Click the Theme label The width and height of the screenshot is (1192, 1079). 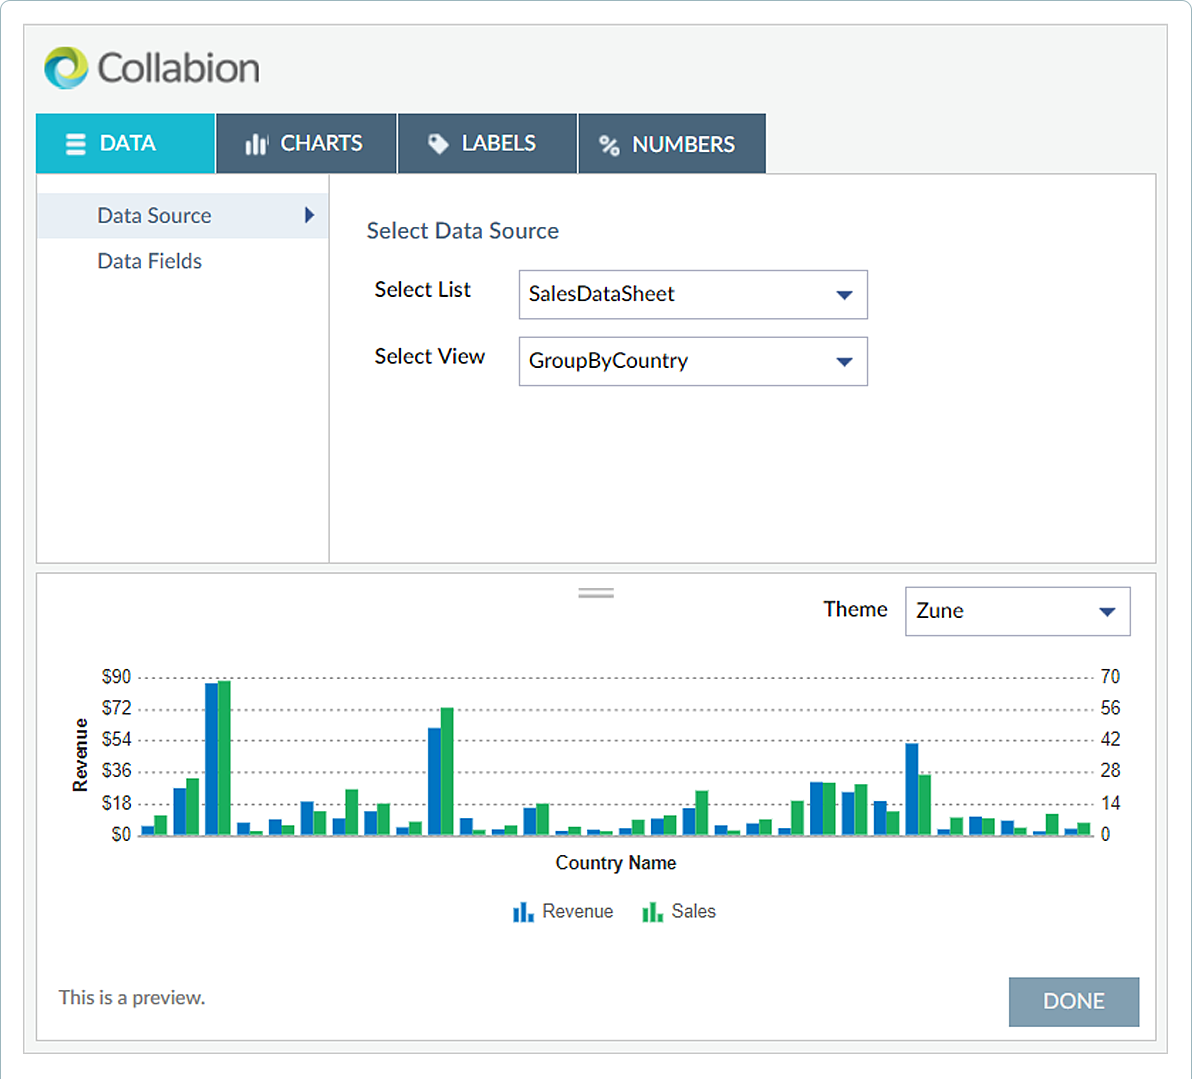855,610
